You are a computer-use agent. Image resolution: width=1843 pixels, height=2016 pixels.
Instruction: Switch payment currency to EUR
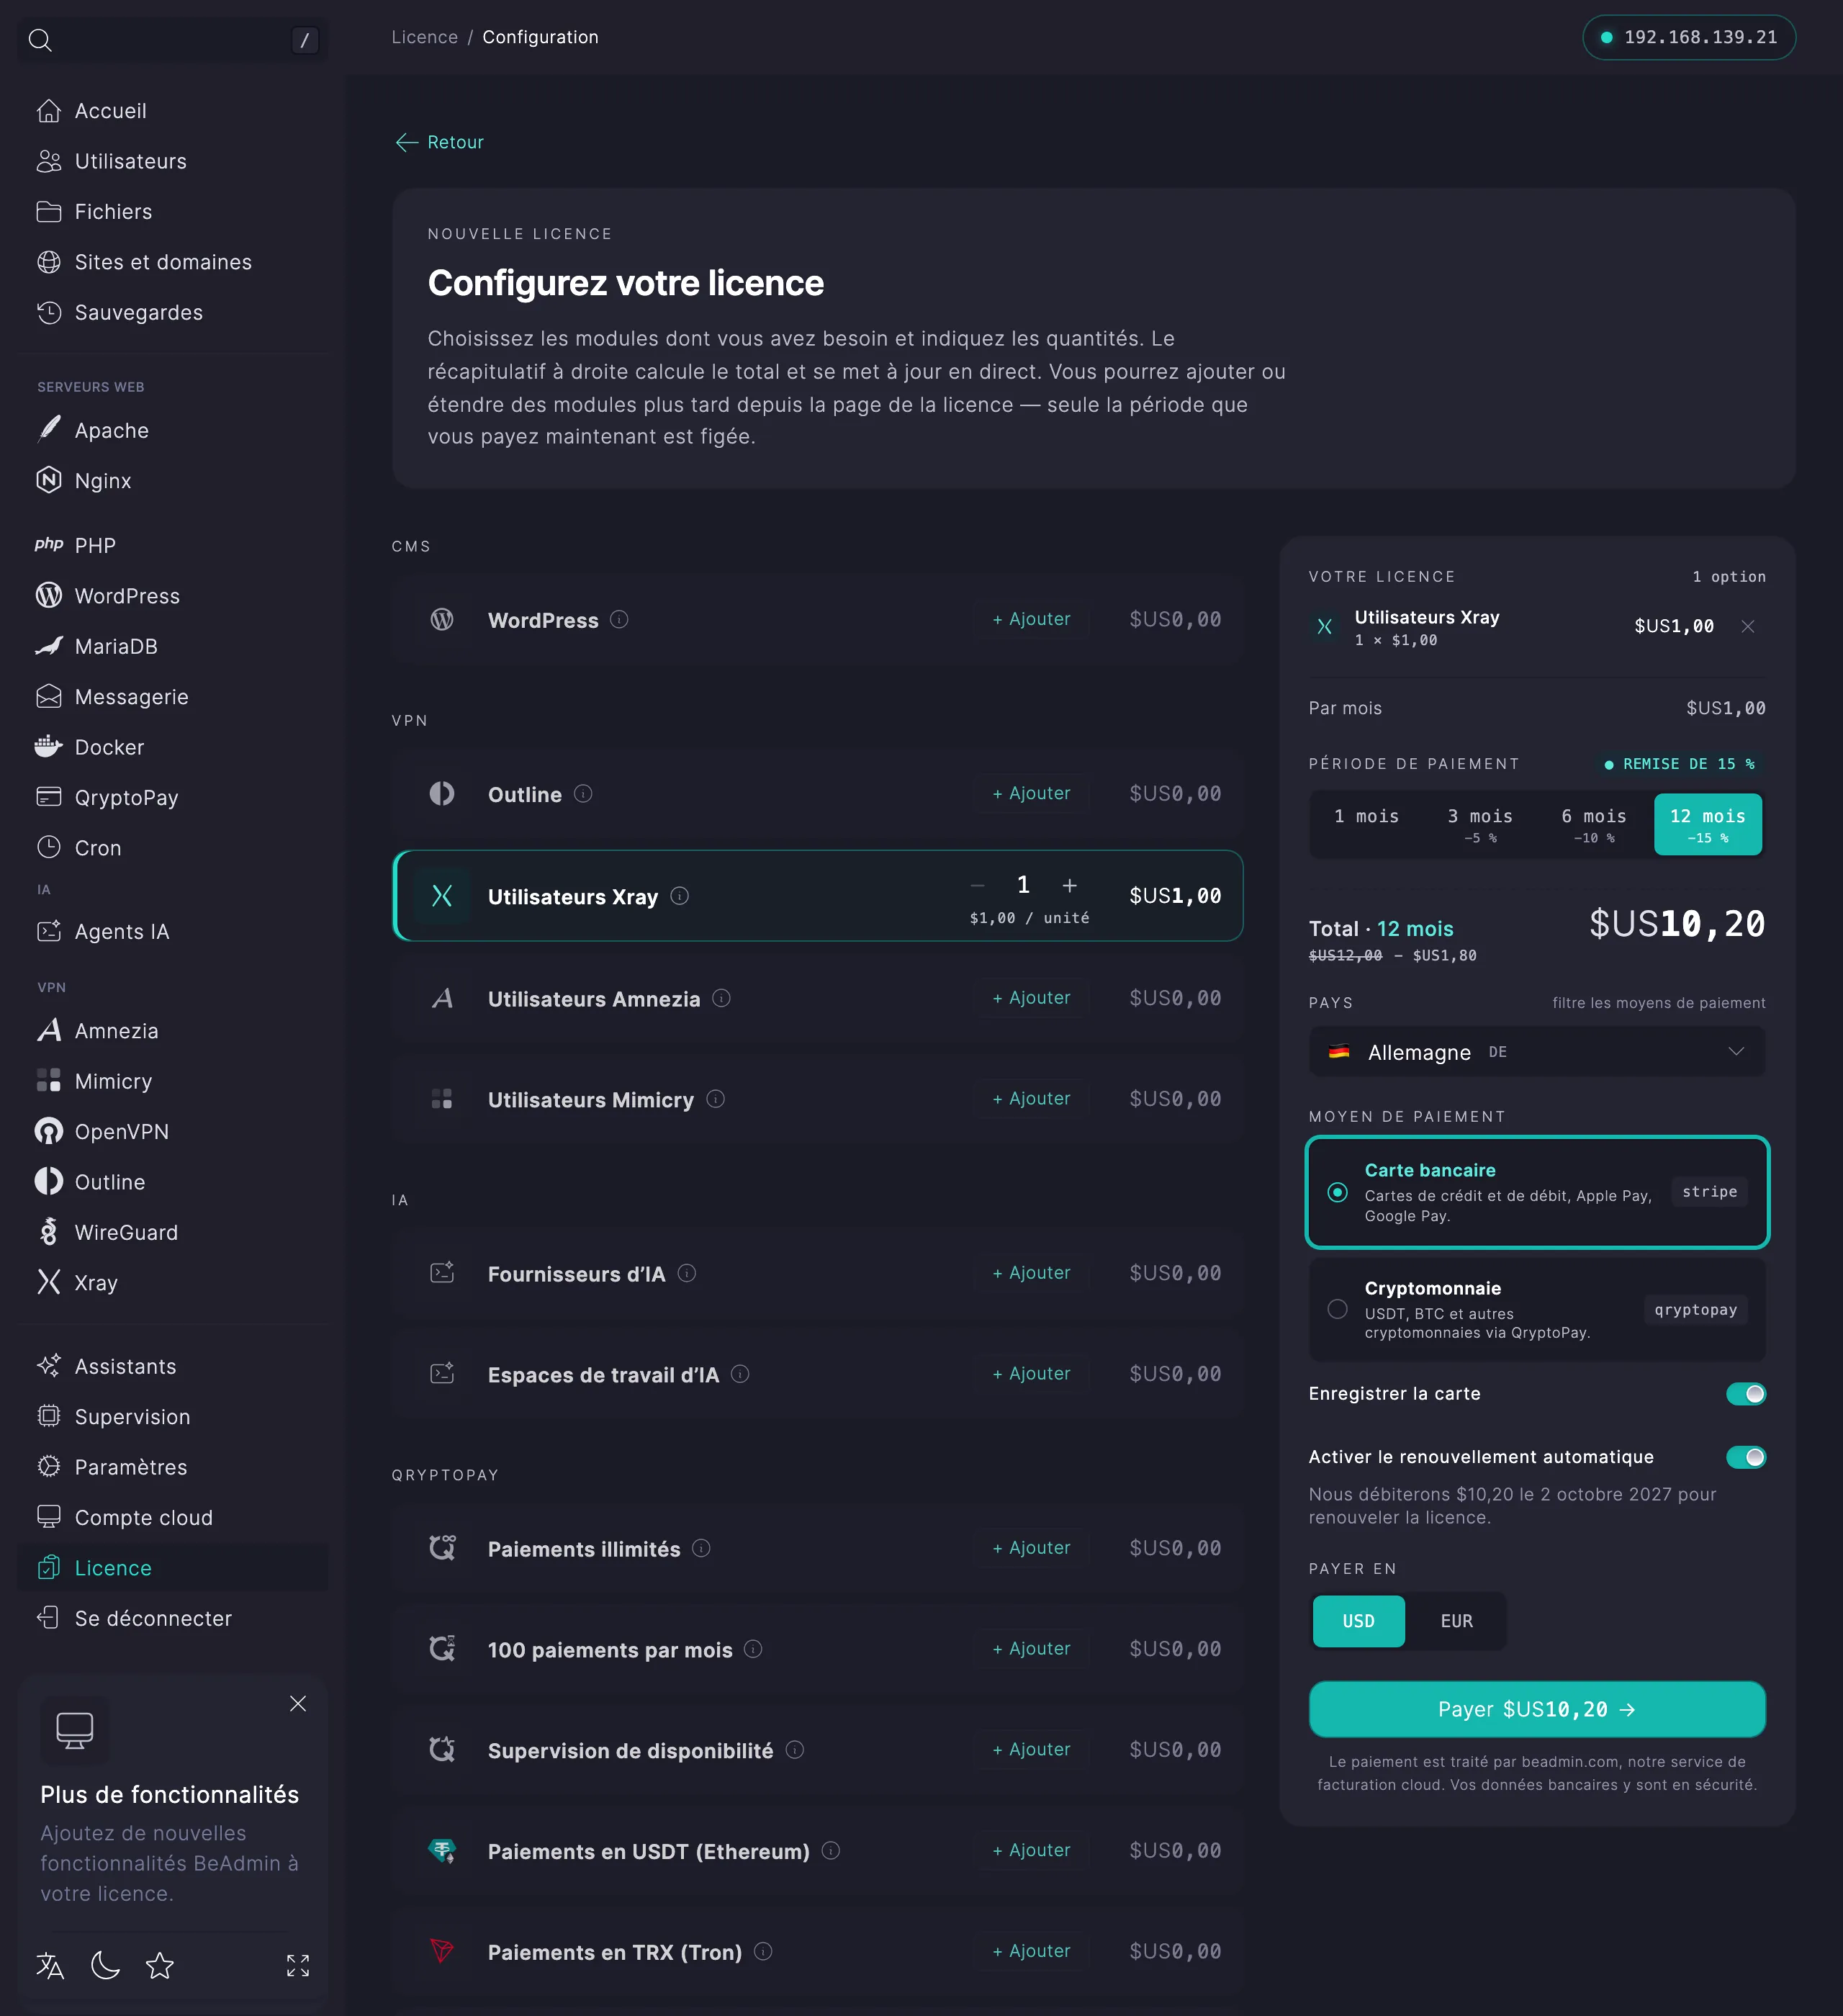pyautogui.click(x=1456, y=1621)
